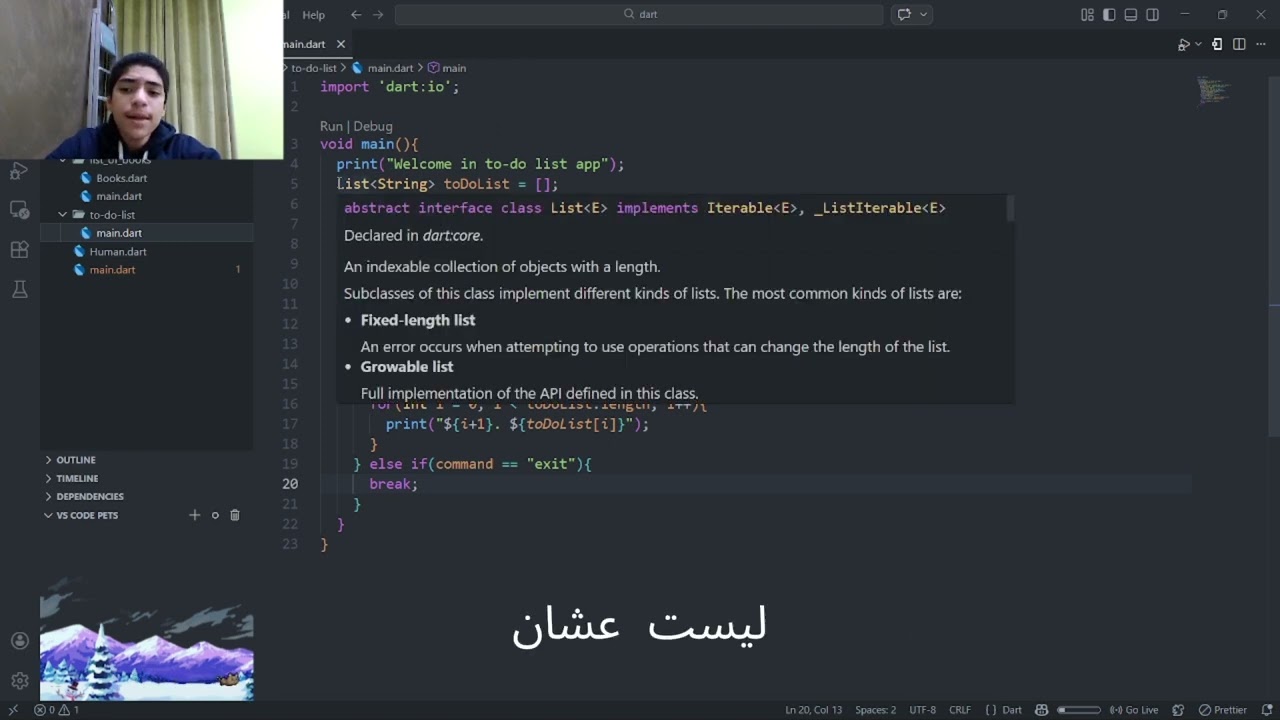Screen dimensions: 1280x720
Task: Open dropdown arrow beside run button
Action: (x=1197, y=44)
